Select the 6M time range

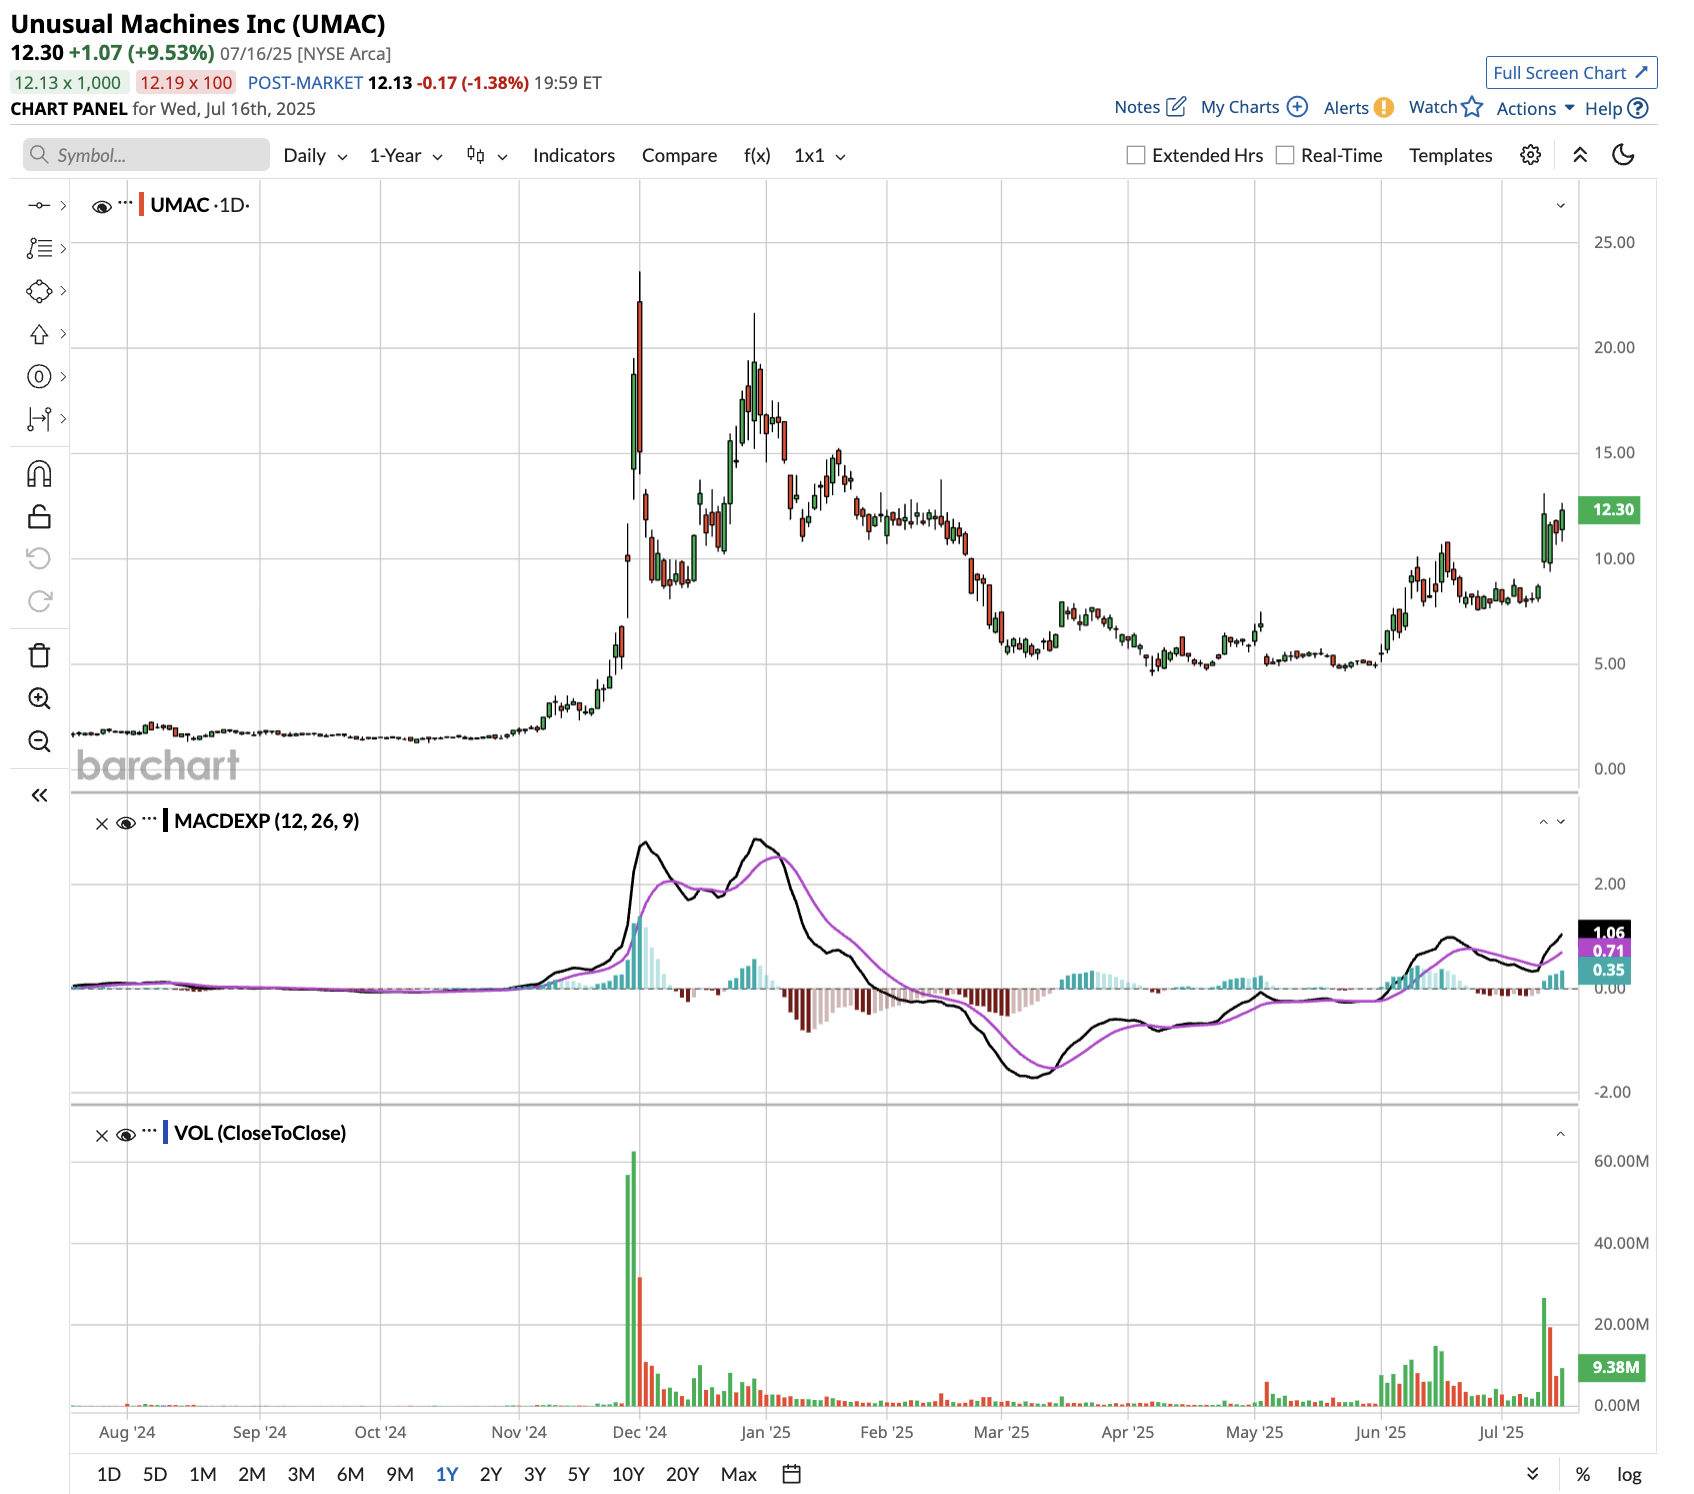click(x=350, y=1474)
